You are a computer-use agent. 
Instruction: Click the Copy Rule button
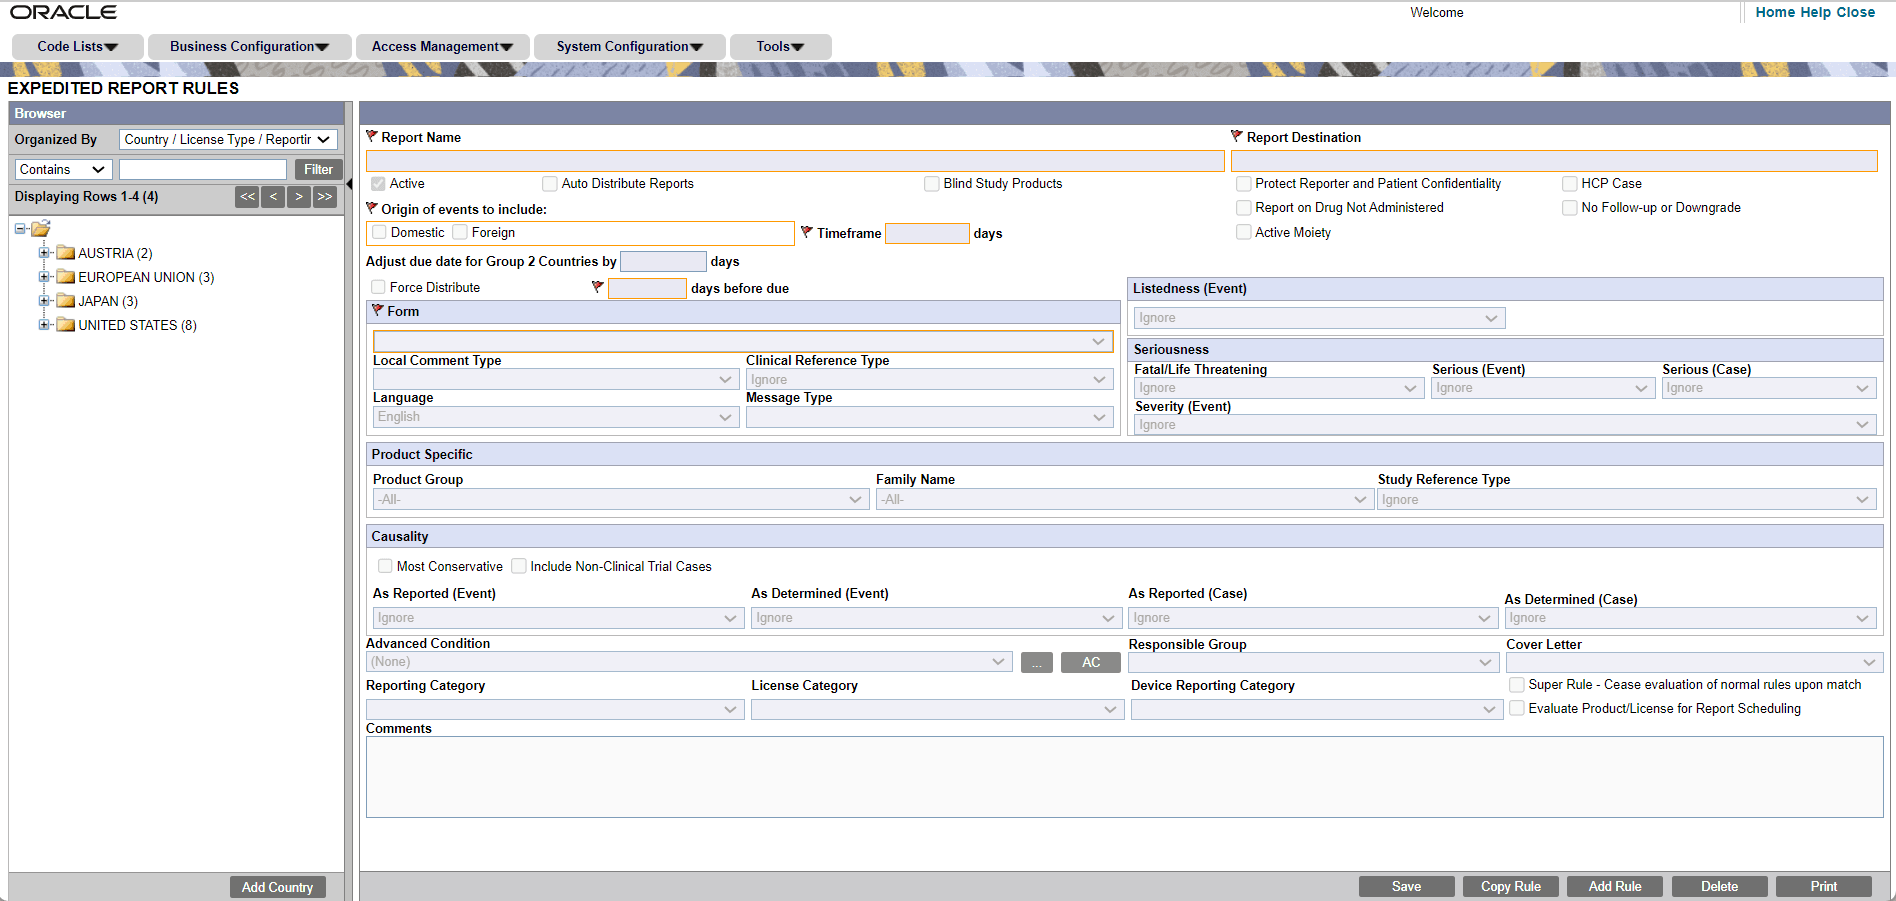click(x=1510, y=886)
